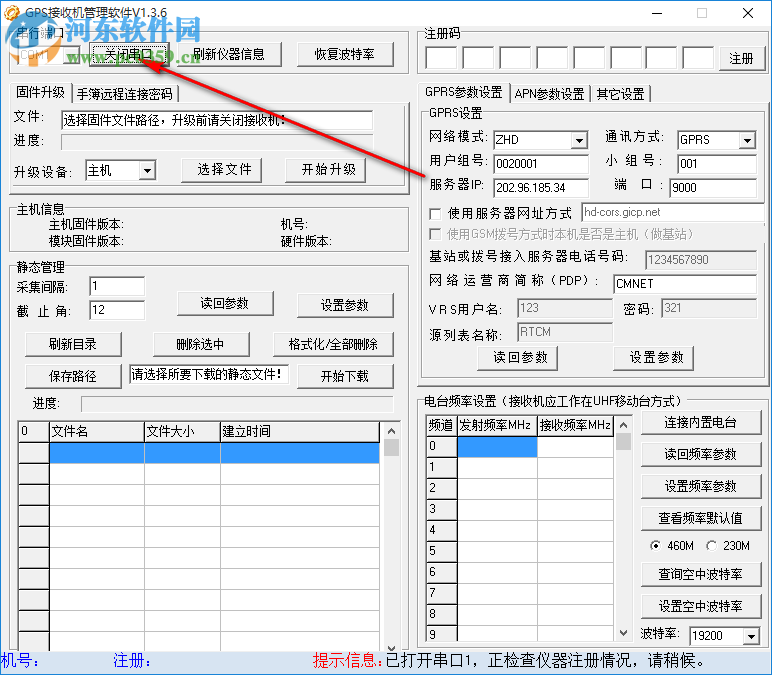Image resolution: width=772 pixels, height=675 pixels.
Task: Click 连接内置电台 button
Action: pyautogui.click(x=701, y=423)
